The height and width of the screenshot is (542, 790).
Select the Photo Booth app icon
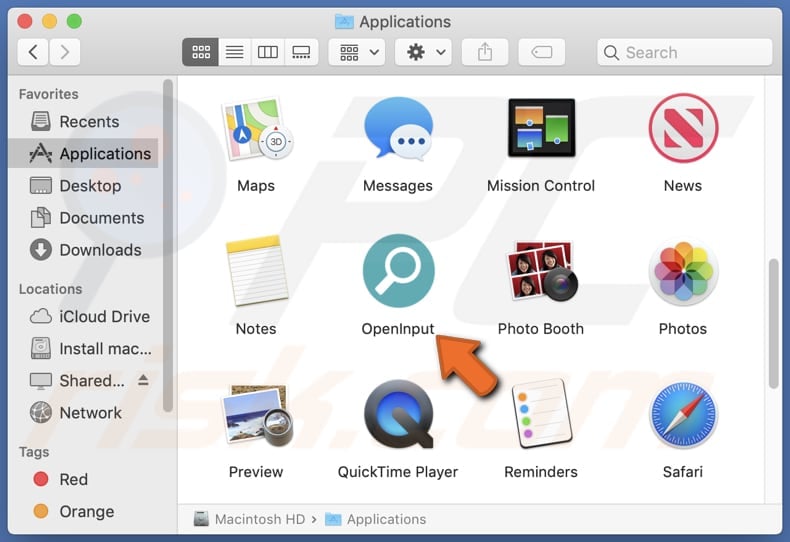pos(541,271)
